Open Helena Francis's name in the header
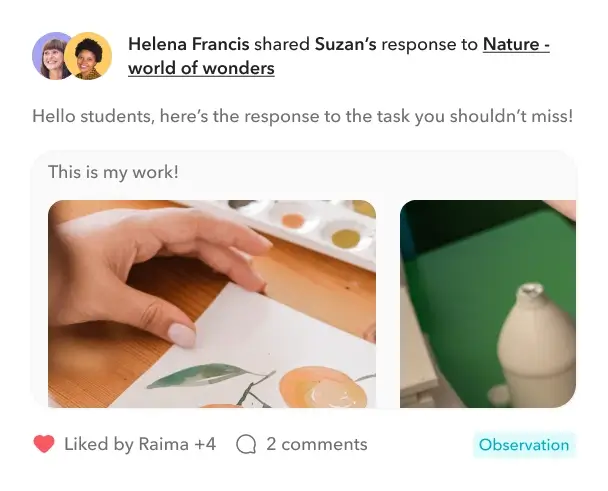 point(188,44)
